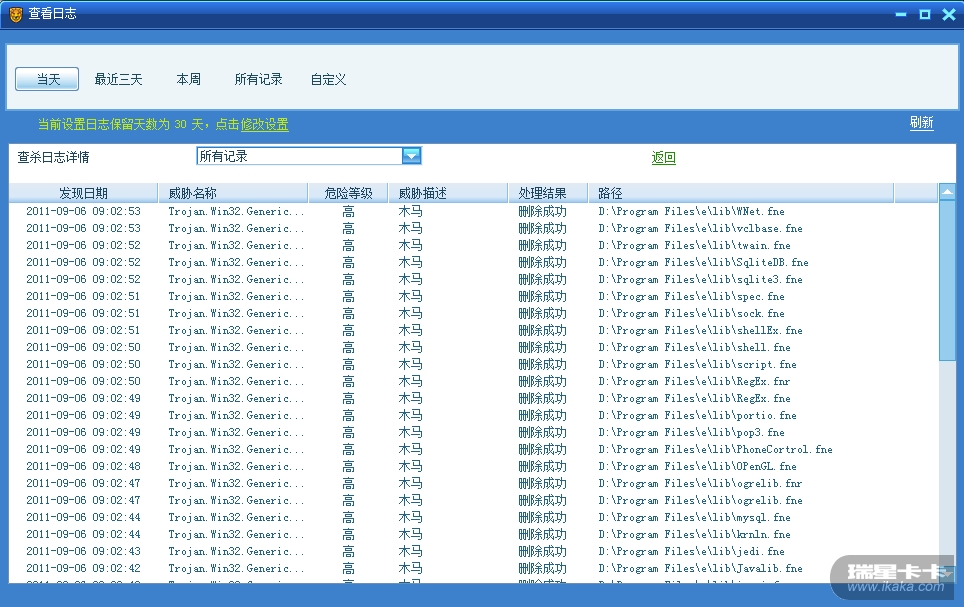Click the date 2011-09-06 09:02:42

(83, 569)
